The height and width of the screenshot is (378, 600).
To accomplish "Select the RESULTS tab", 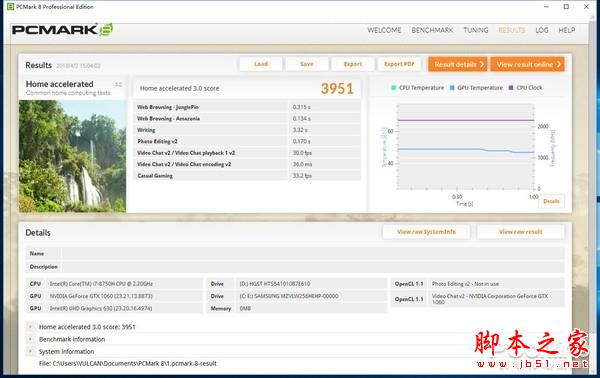I will pos(512,30).
